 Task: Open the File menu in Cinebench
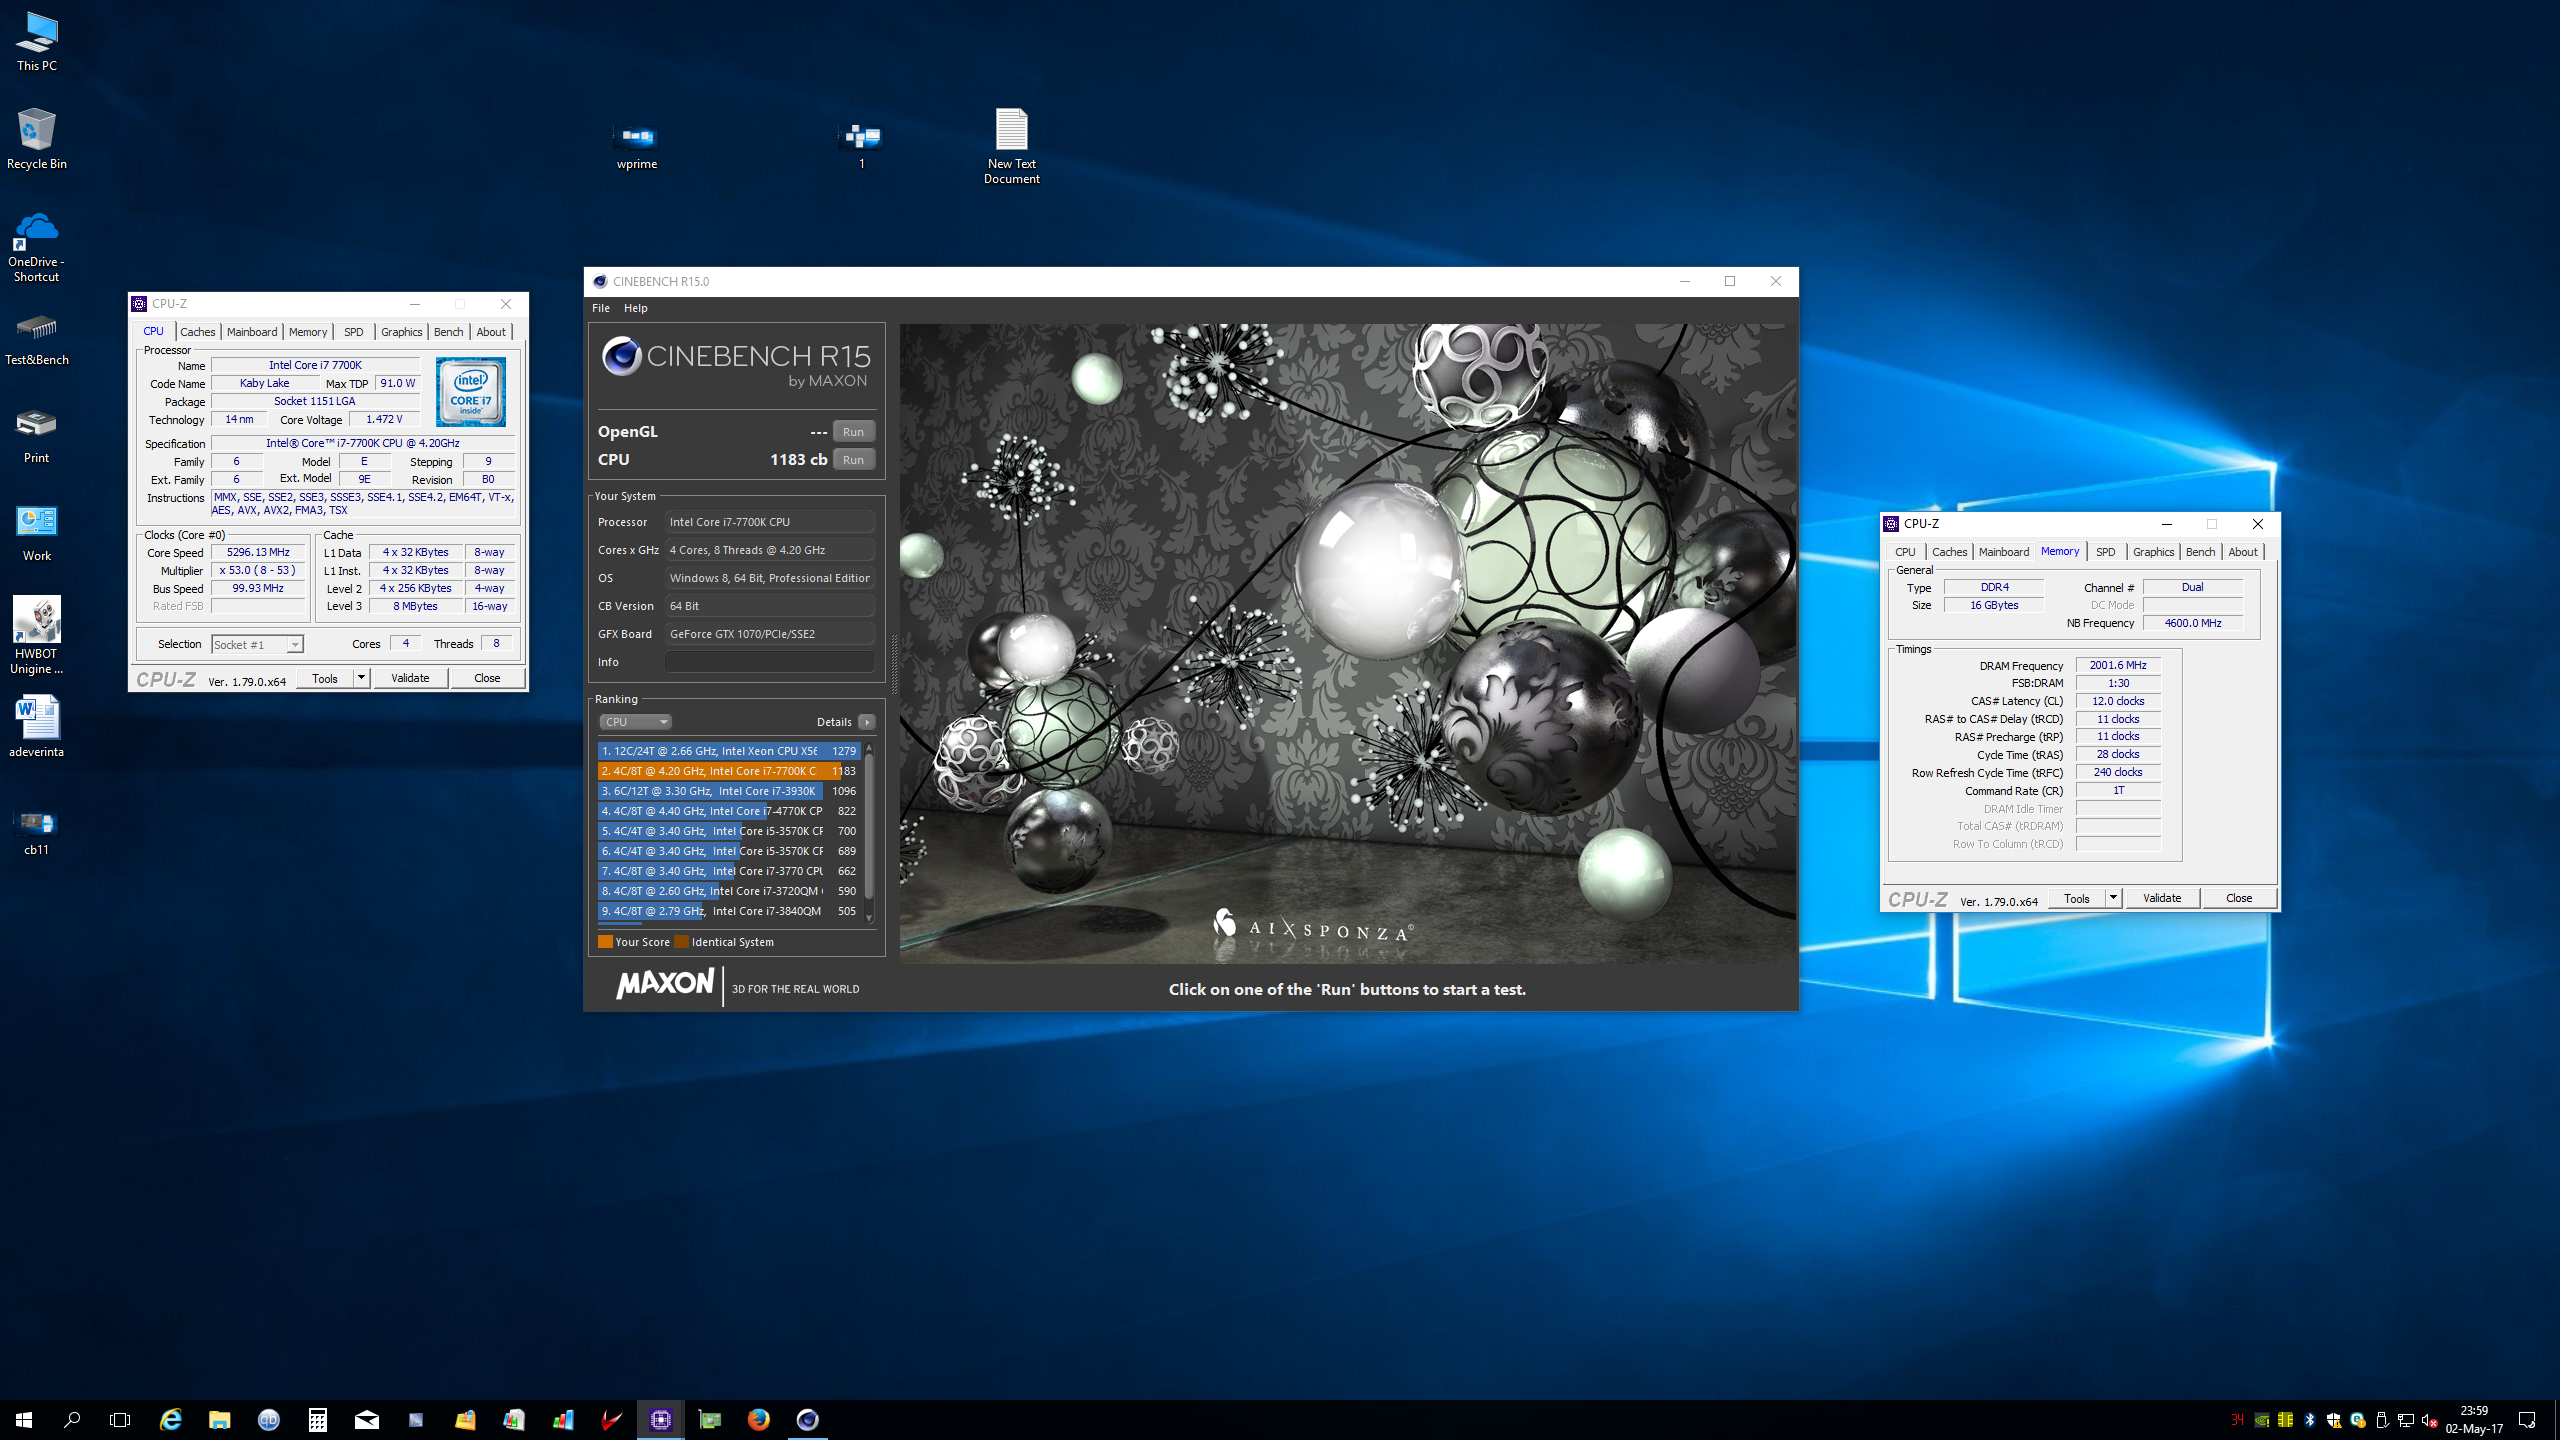click(600, 308)
